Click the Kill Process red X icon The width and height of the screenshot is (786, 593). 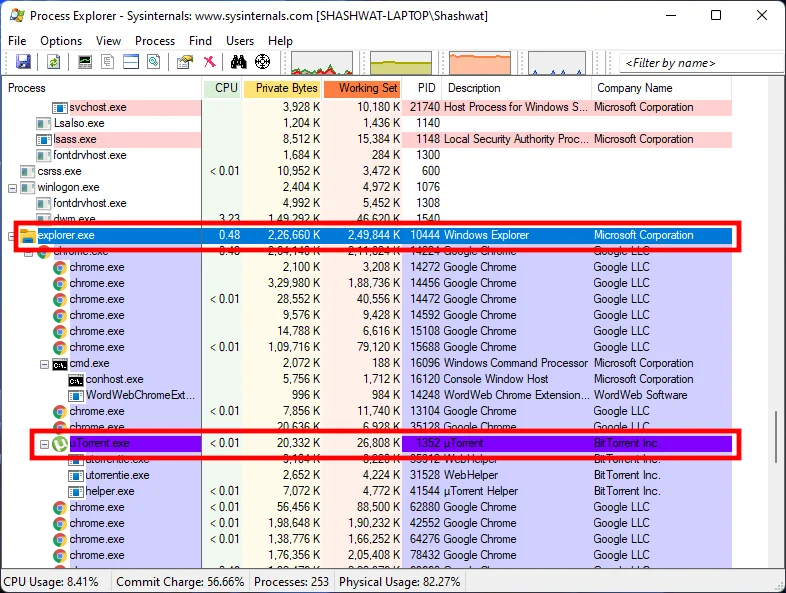click(x=210, y=62)
